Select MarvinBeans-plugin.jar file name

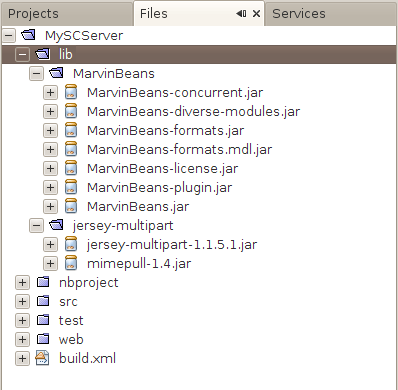click(x=159, y=188)
